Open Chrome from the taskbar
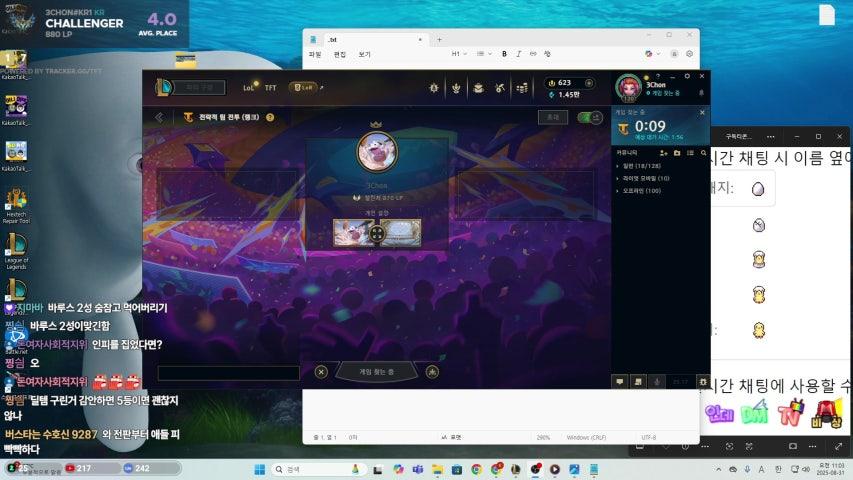The width and height of the screenshot is (853, 480). pos(477,469)
